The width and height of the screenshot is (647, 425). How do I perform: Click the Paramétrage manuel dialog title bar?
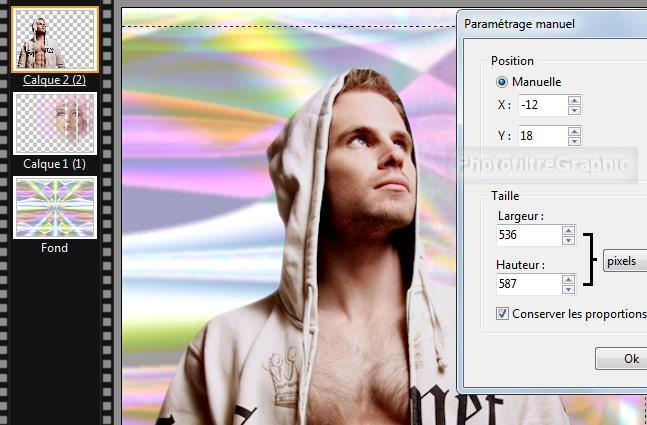pos(550,23)
